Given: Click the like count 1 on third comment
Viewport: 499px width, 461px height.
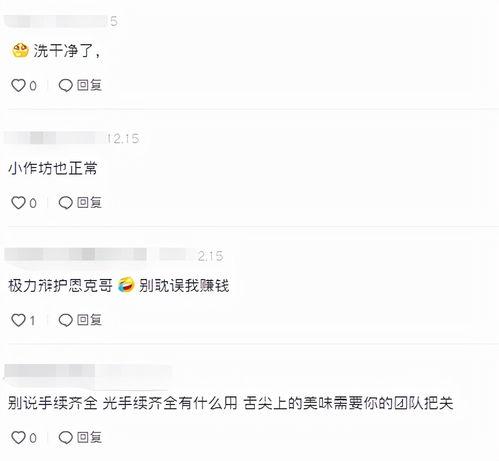Looking at the screenshot, I should (x=32, y=321).
